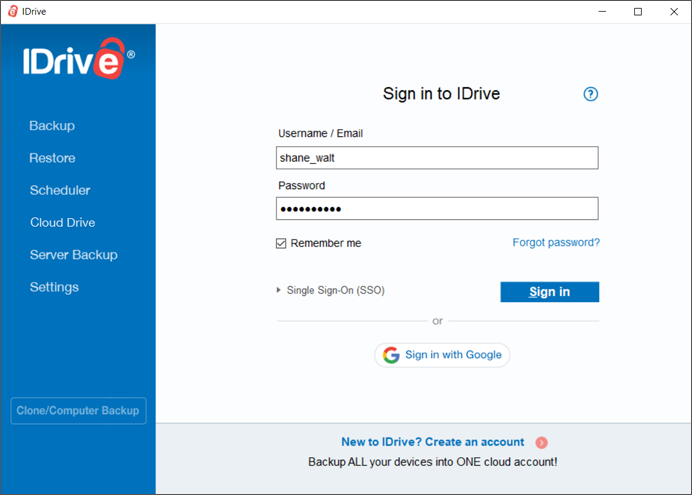Click the 'Sign in to IDrive' heading
This screenshot has height=495, width=692.
(441, 94)
